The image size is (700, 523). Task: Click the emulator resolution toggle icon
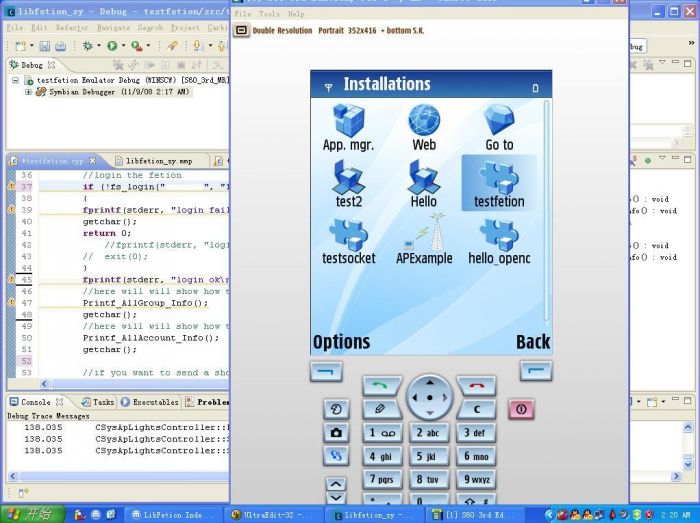pyautogui.click(x=241, y=31)
